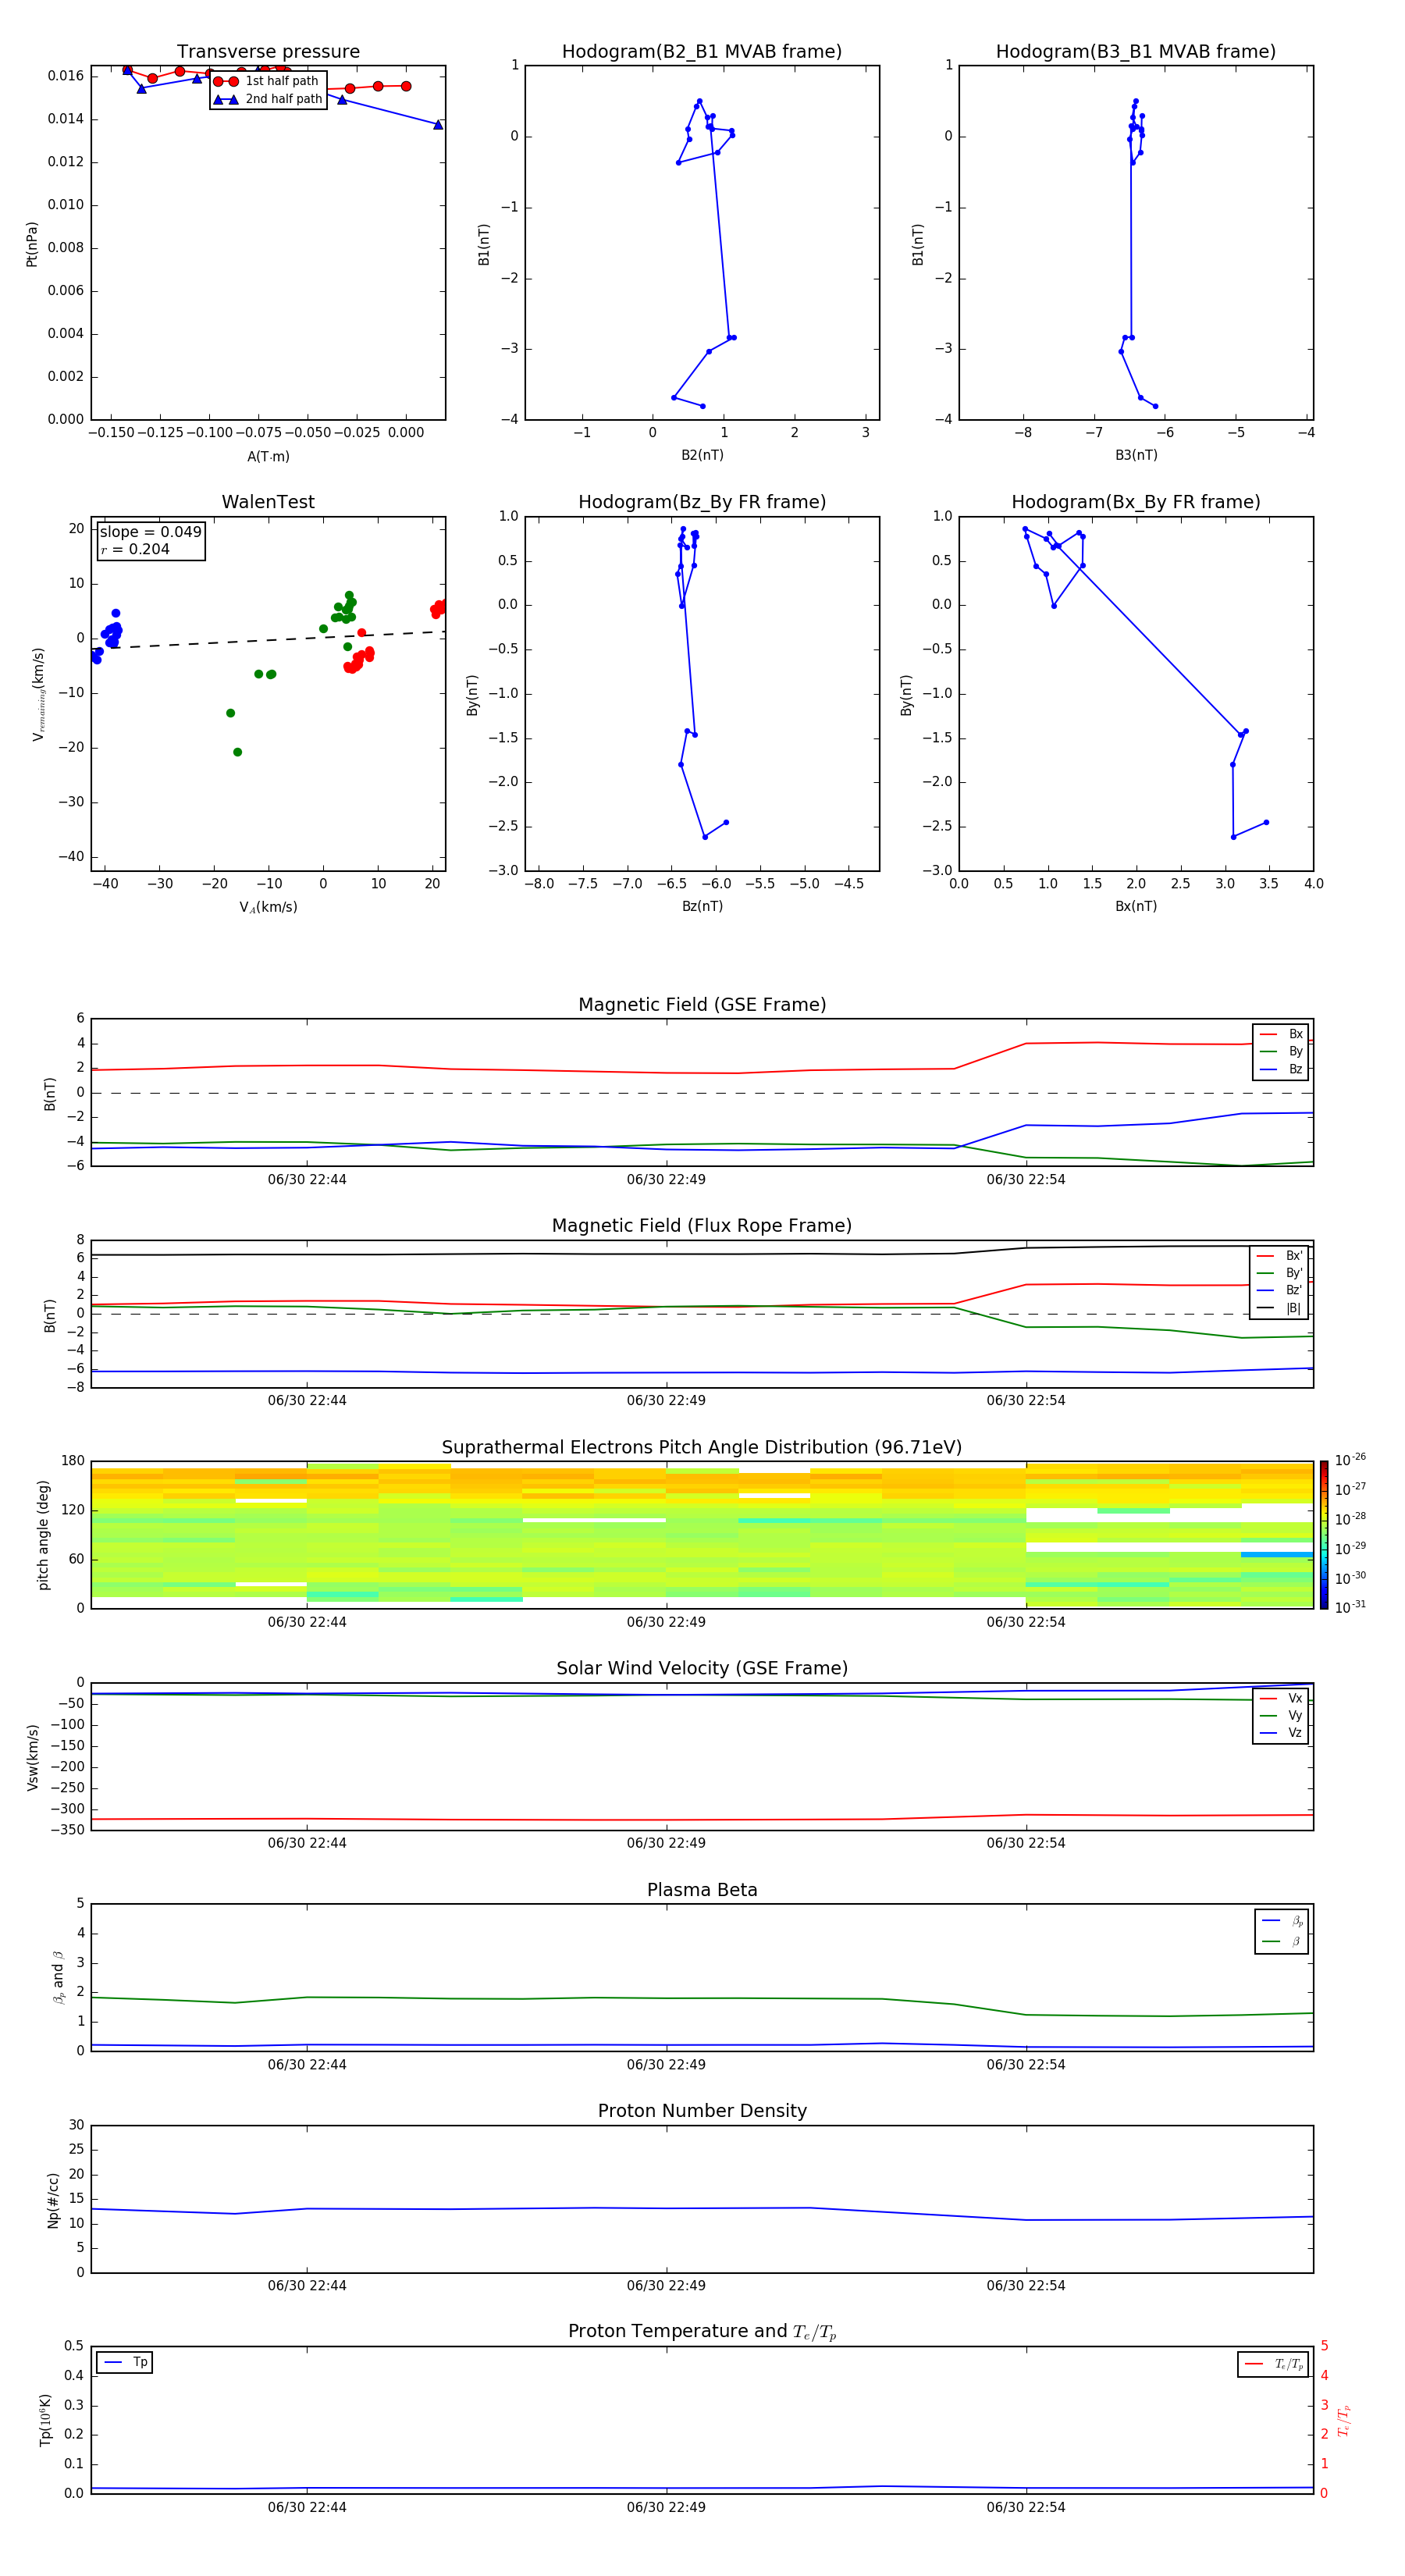The image size is (1405, 2576).
Task: Click the 'Bx' legend entry in GSE magnetic plot
Action: click(1281, 1034)
